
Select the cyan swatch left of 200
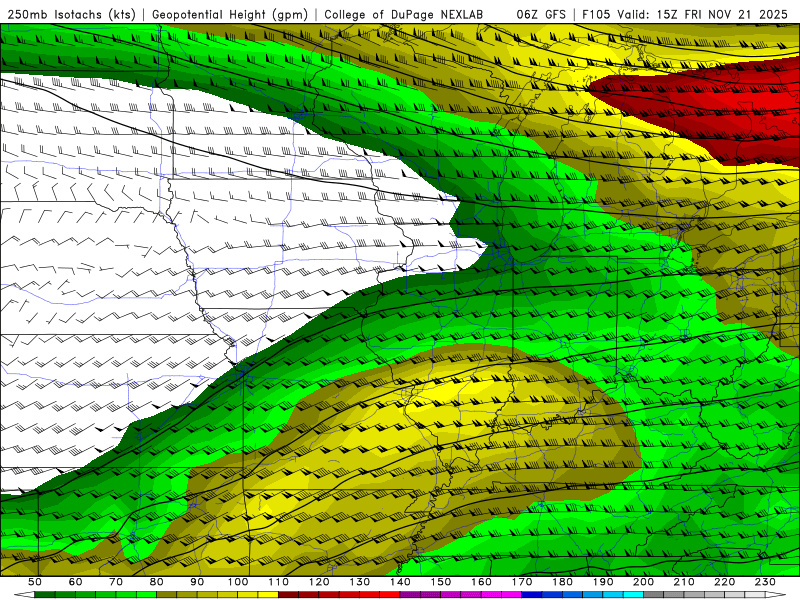coord(633,595)
